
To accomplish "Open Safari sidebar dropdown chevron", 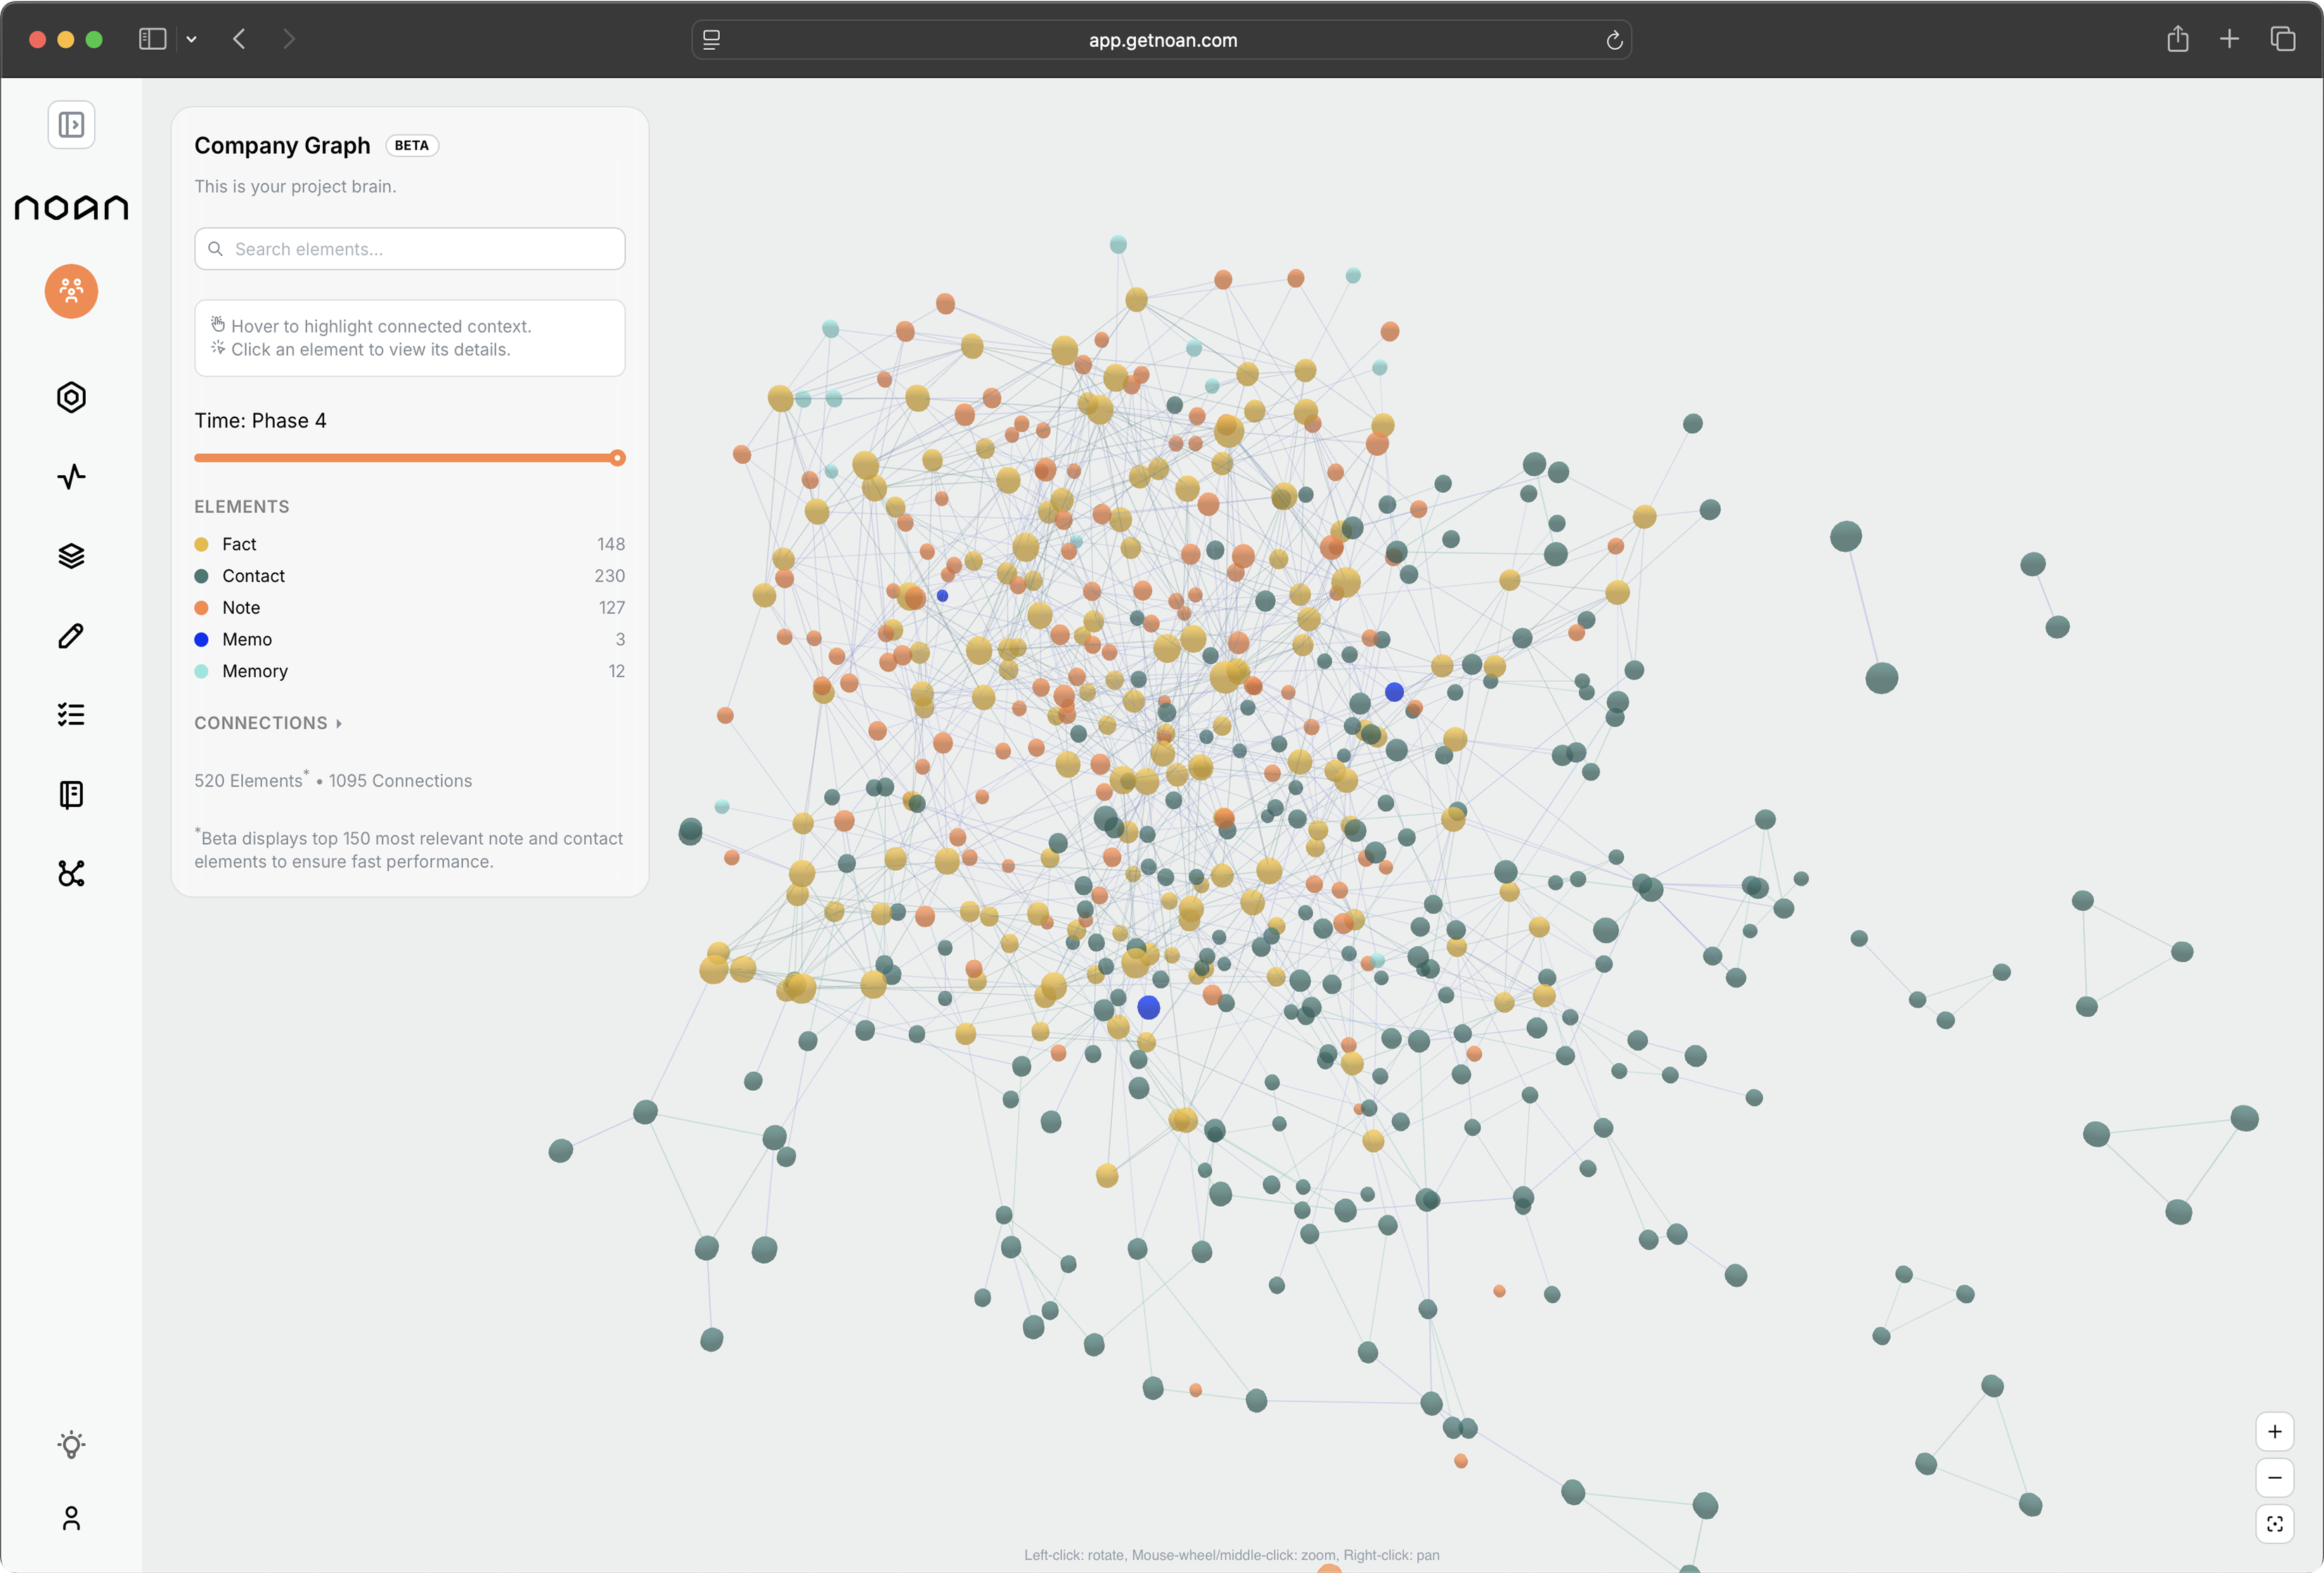I will click(x=191, y=40).
